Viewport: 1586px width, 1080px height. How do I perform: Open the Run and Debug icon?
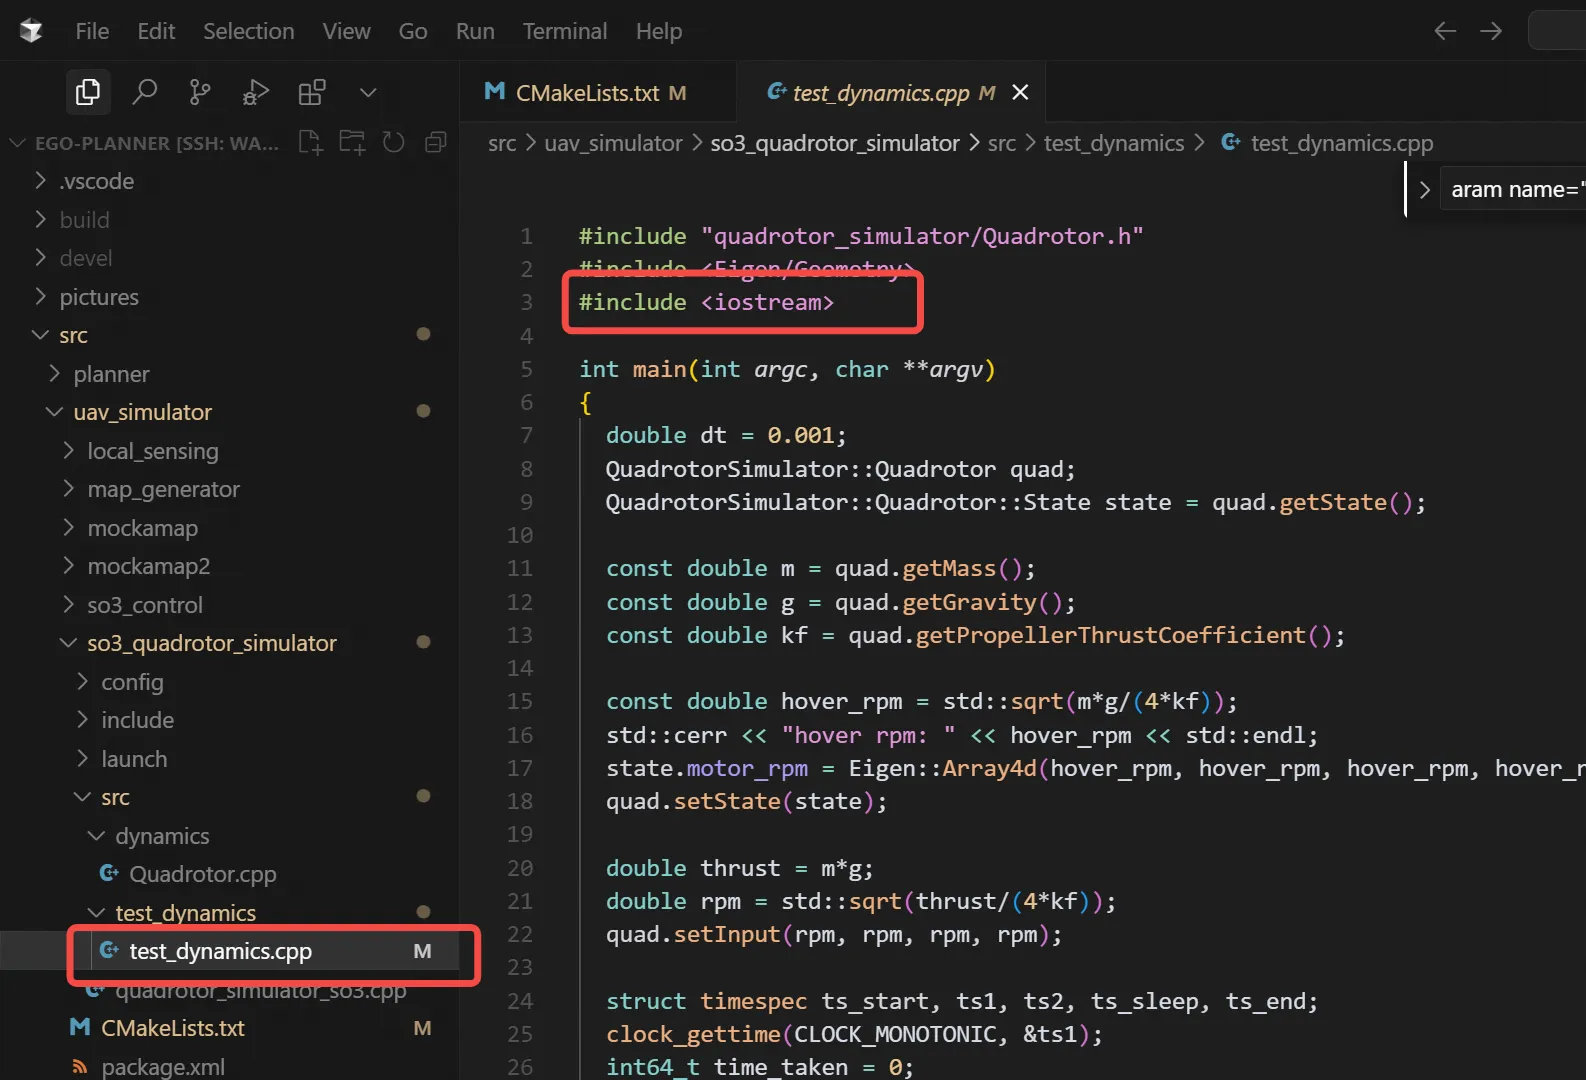pyautogui.click(x=256, y=92)
